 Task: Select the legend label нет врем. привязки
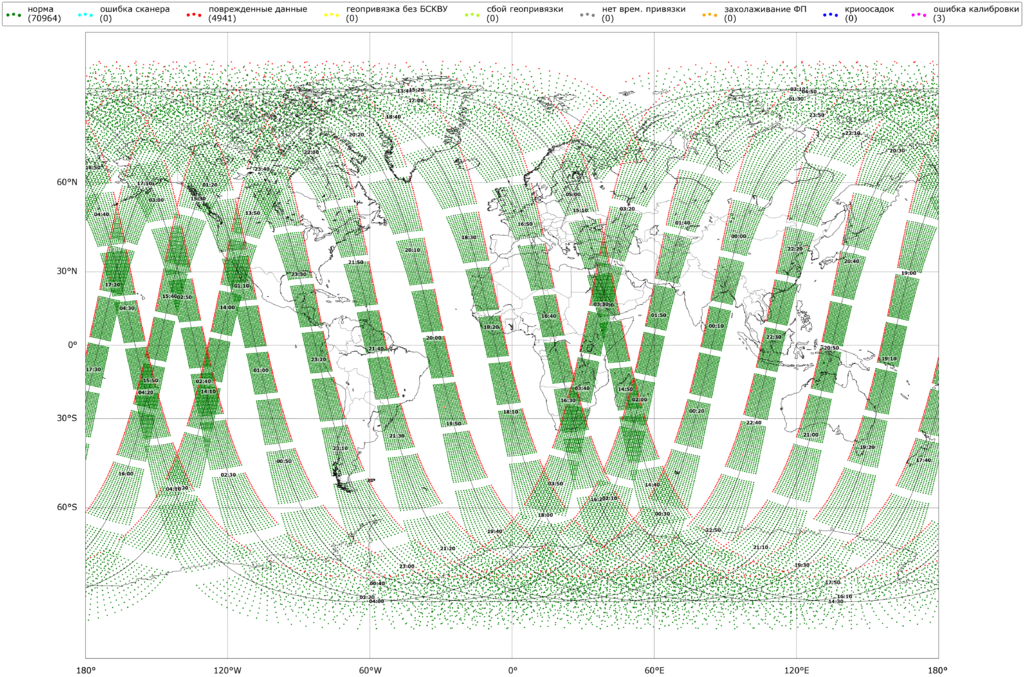point(643,9)
